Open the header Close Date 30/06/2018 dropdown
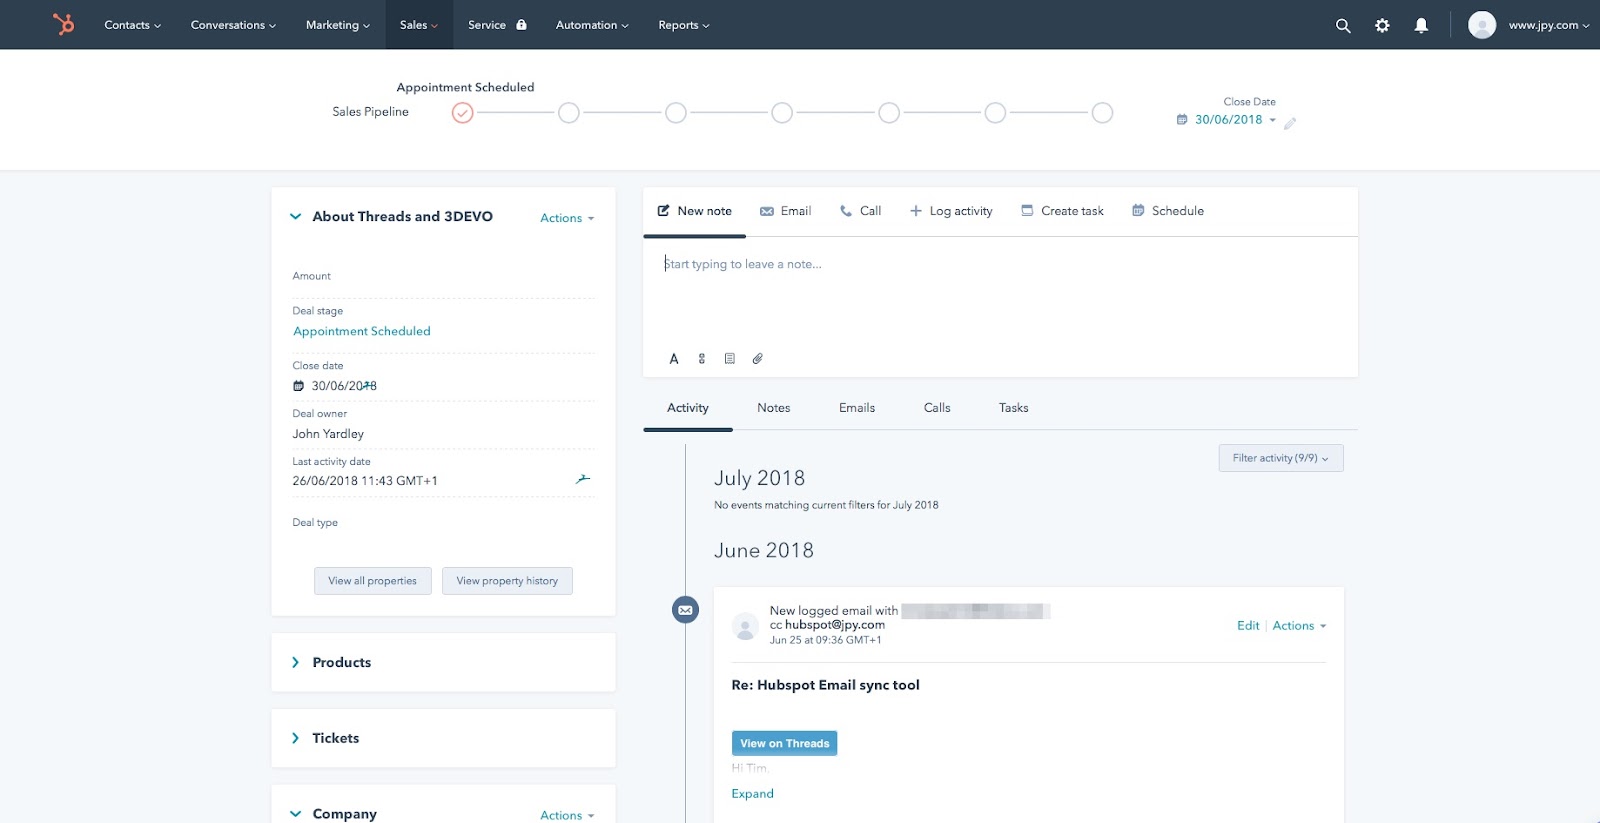 [1235, 120]
